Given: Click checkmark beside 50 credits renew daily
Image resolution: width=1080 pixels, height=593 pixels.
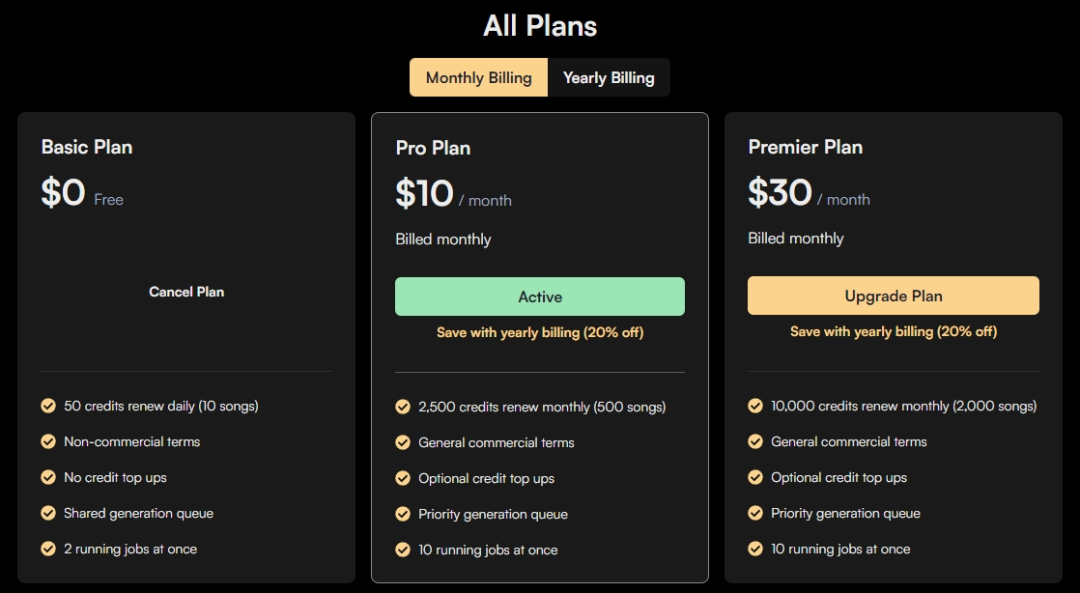Looking at the screenshot, I should 48,406.
